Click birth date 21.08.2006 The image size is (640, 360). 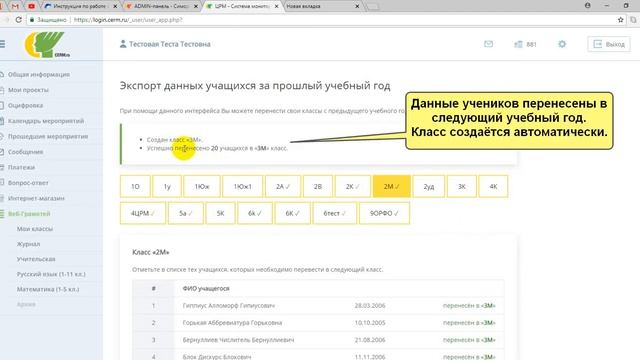click(x=370, y=340)
